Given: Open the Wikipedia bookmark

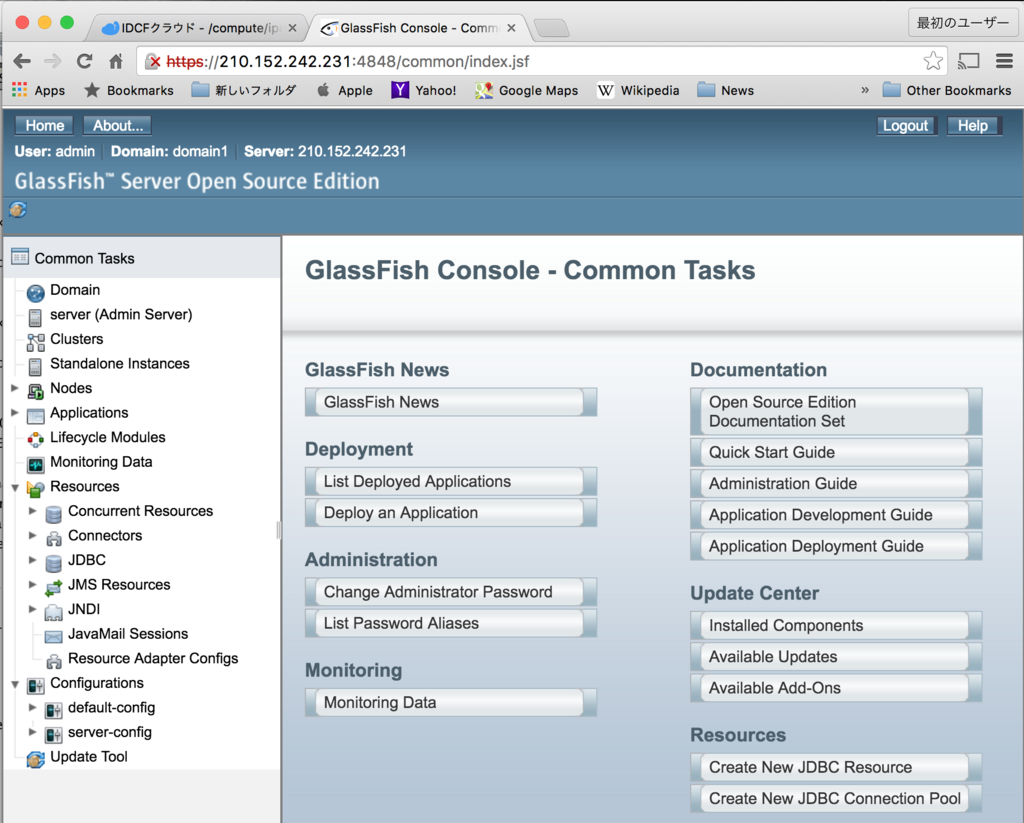Looking at the screenshot, I should pos(638,90).
